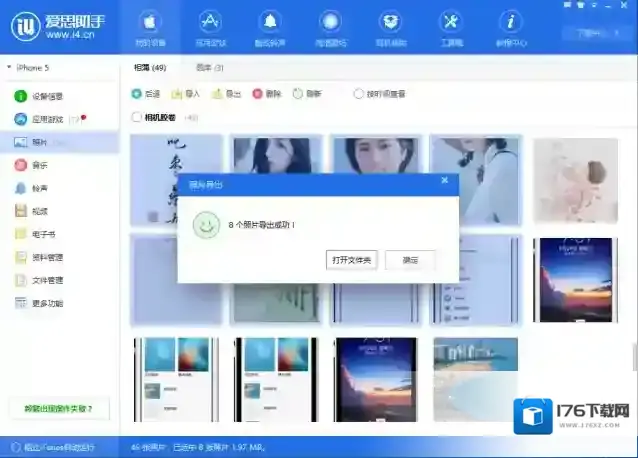Click the status text '已选中 8 张照片 1.97 MB'
The image size is (638, 458).
pyautogui.click(x=219, y=447)
